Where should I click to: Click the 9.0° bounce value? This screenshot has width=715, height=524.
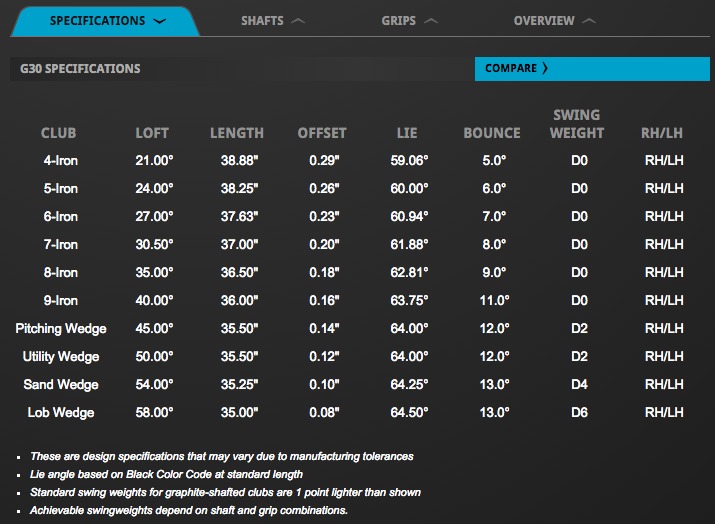pos(494,273)
